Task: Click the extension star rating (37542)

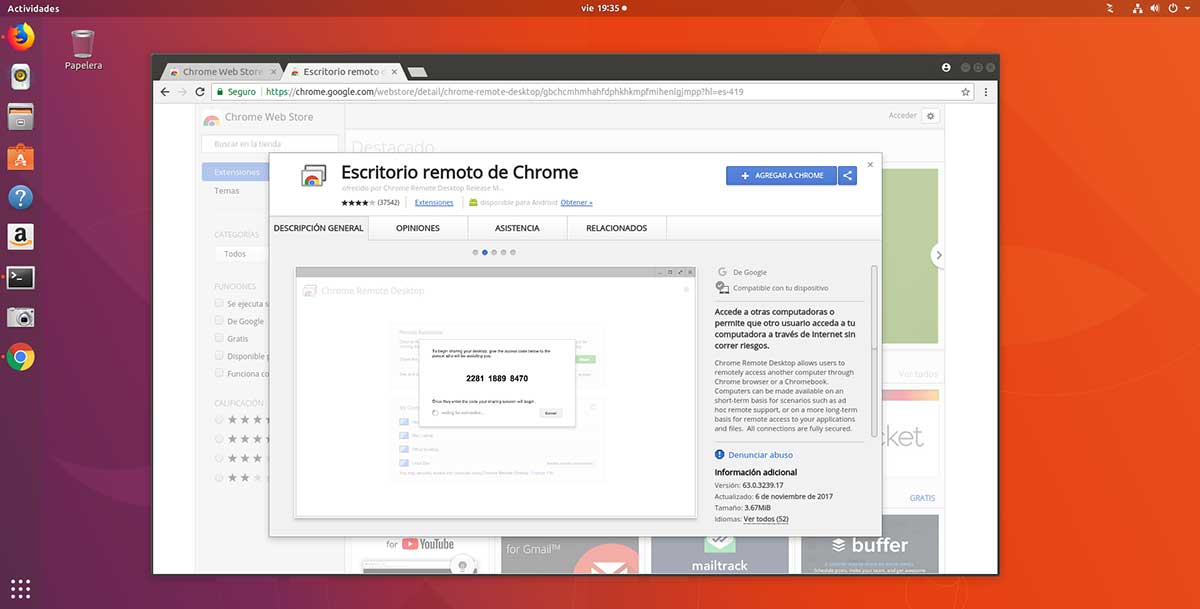Action: [370, 202]
